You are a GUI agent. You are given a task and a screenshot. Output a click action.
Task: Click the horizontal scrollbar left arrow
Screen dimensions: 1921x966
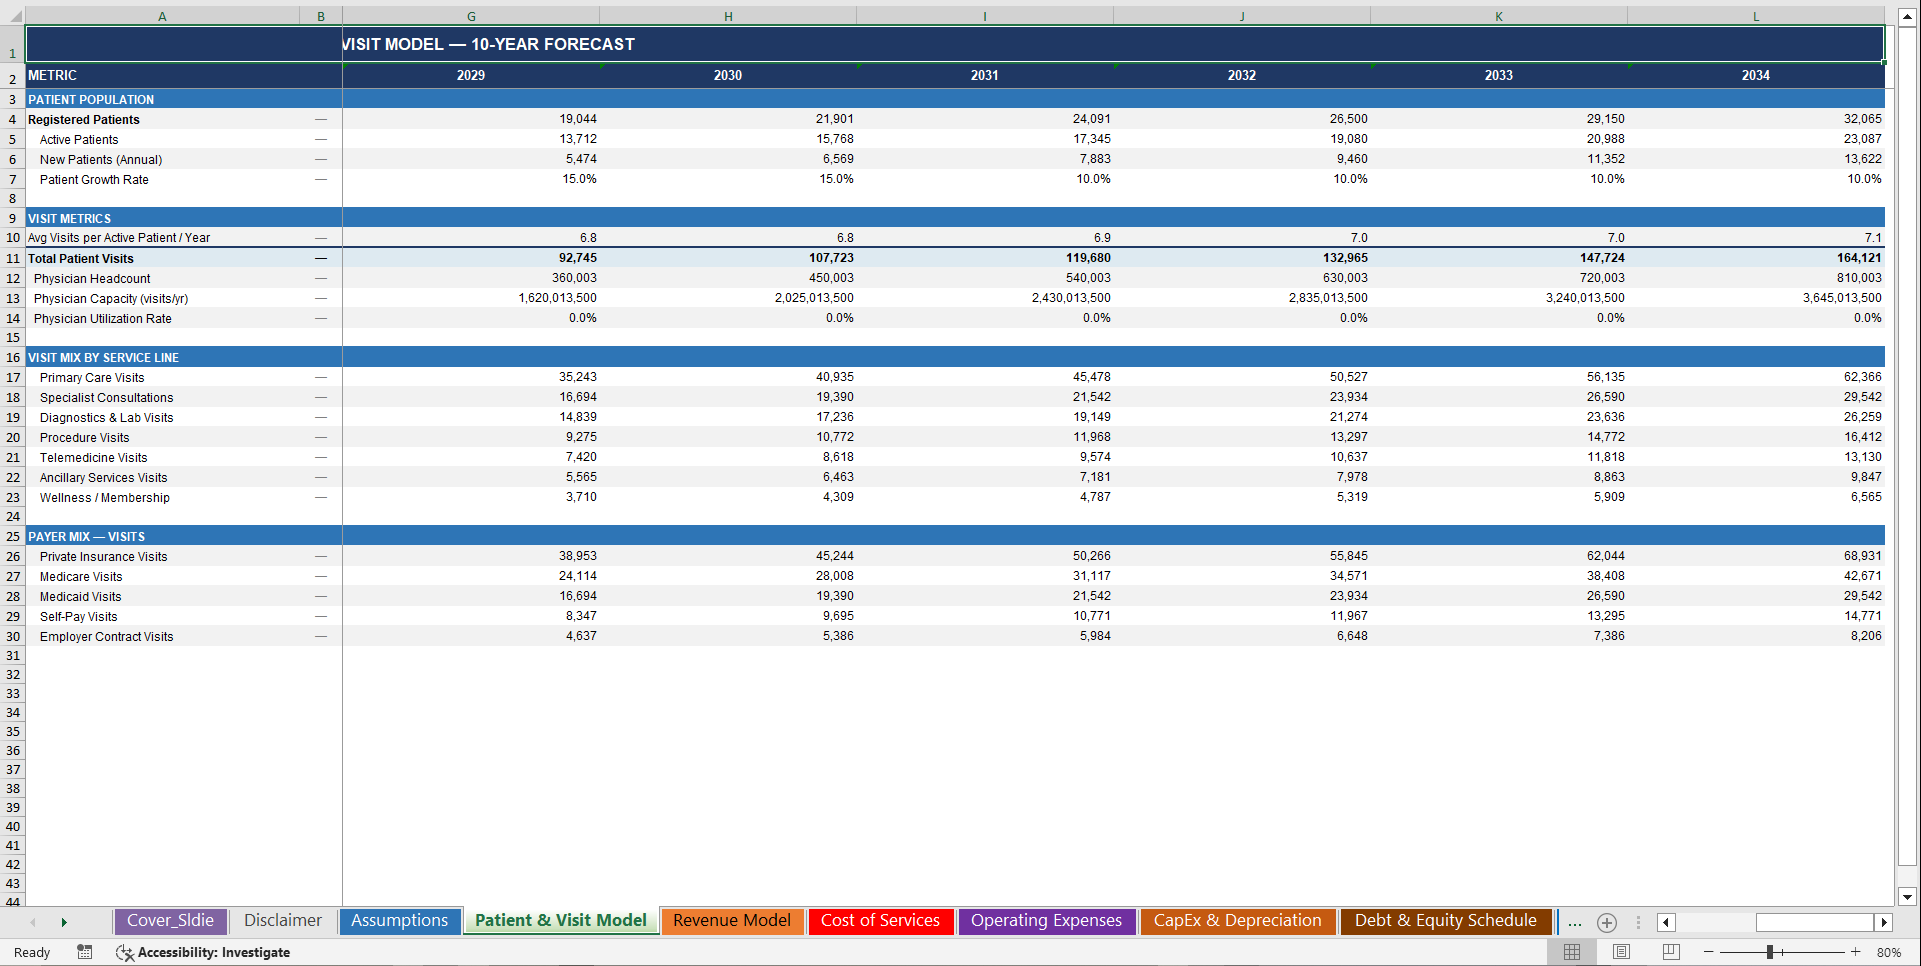[1666, 922]
